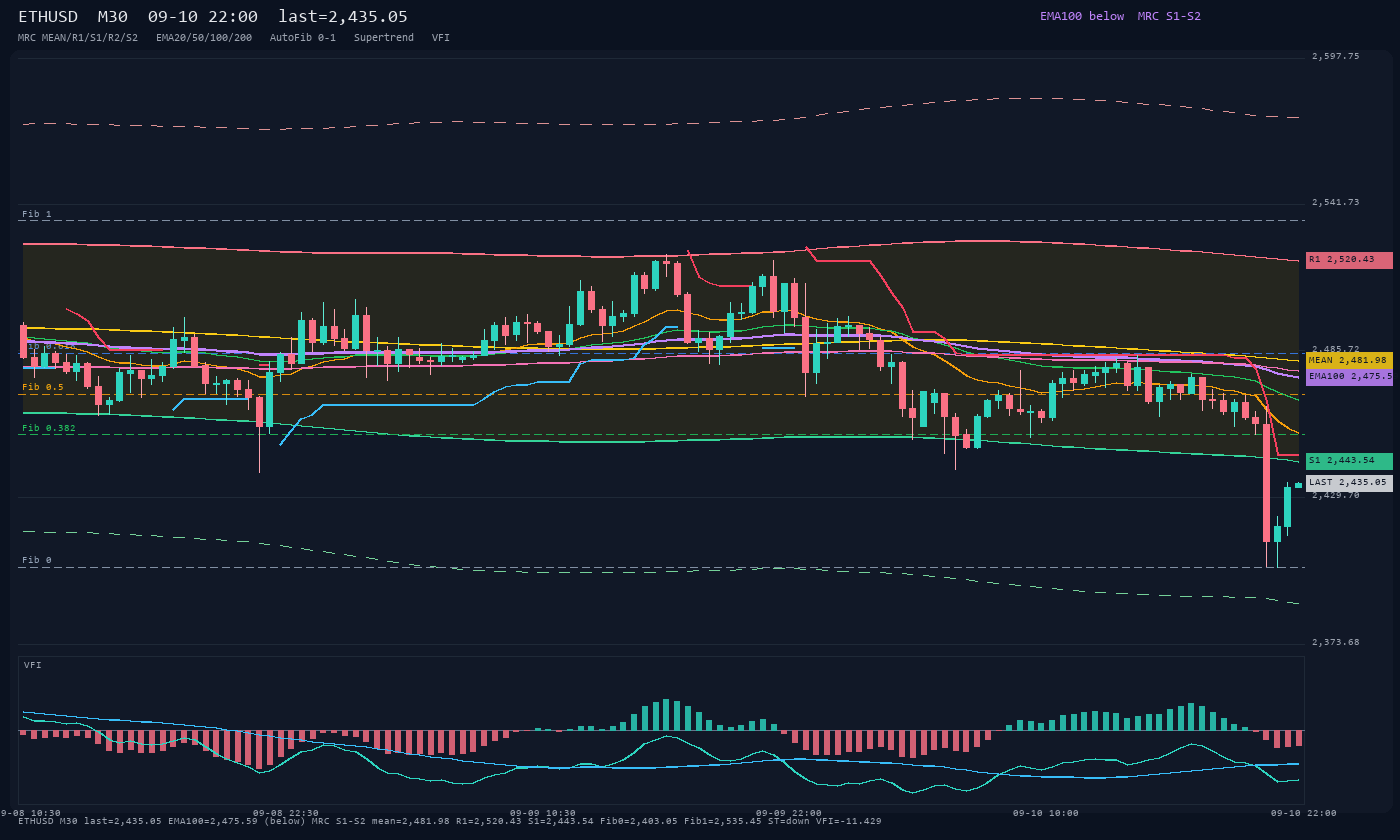Click the Supertrend indicator label

[x=384, y=38]
